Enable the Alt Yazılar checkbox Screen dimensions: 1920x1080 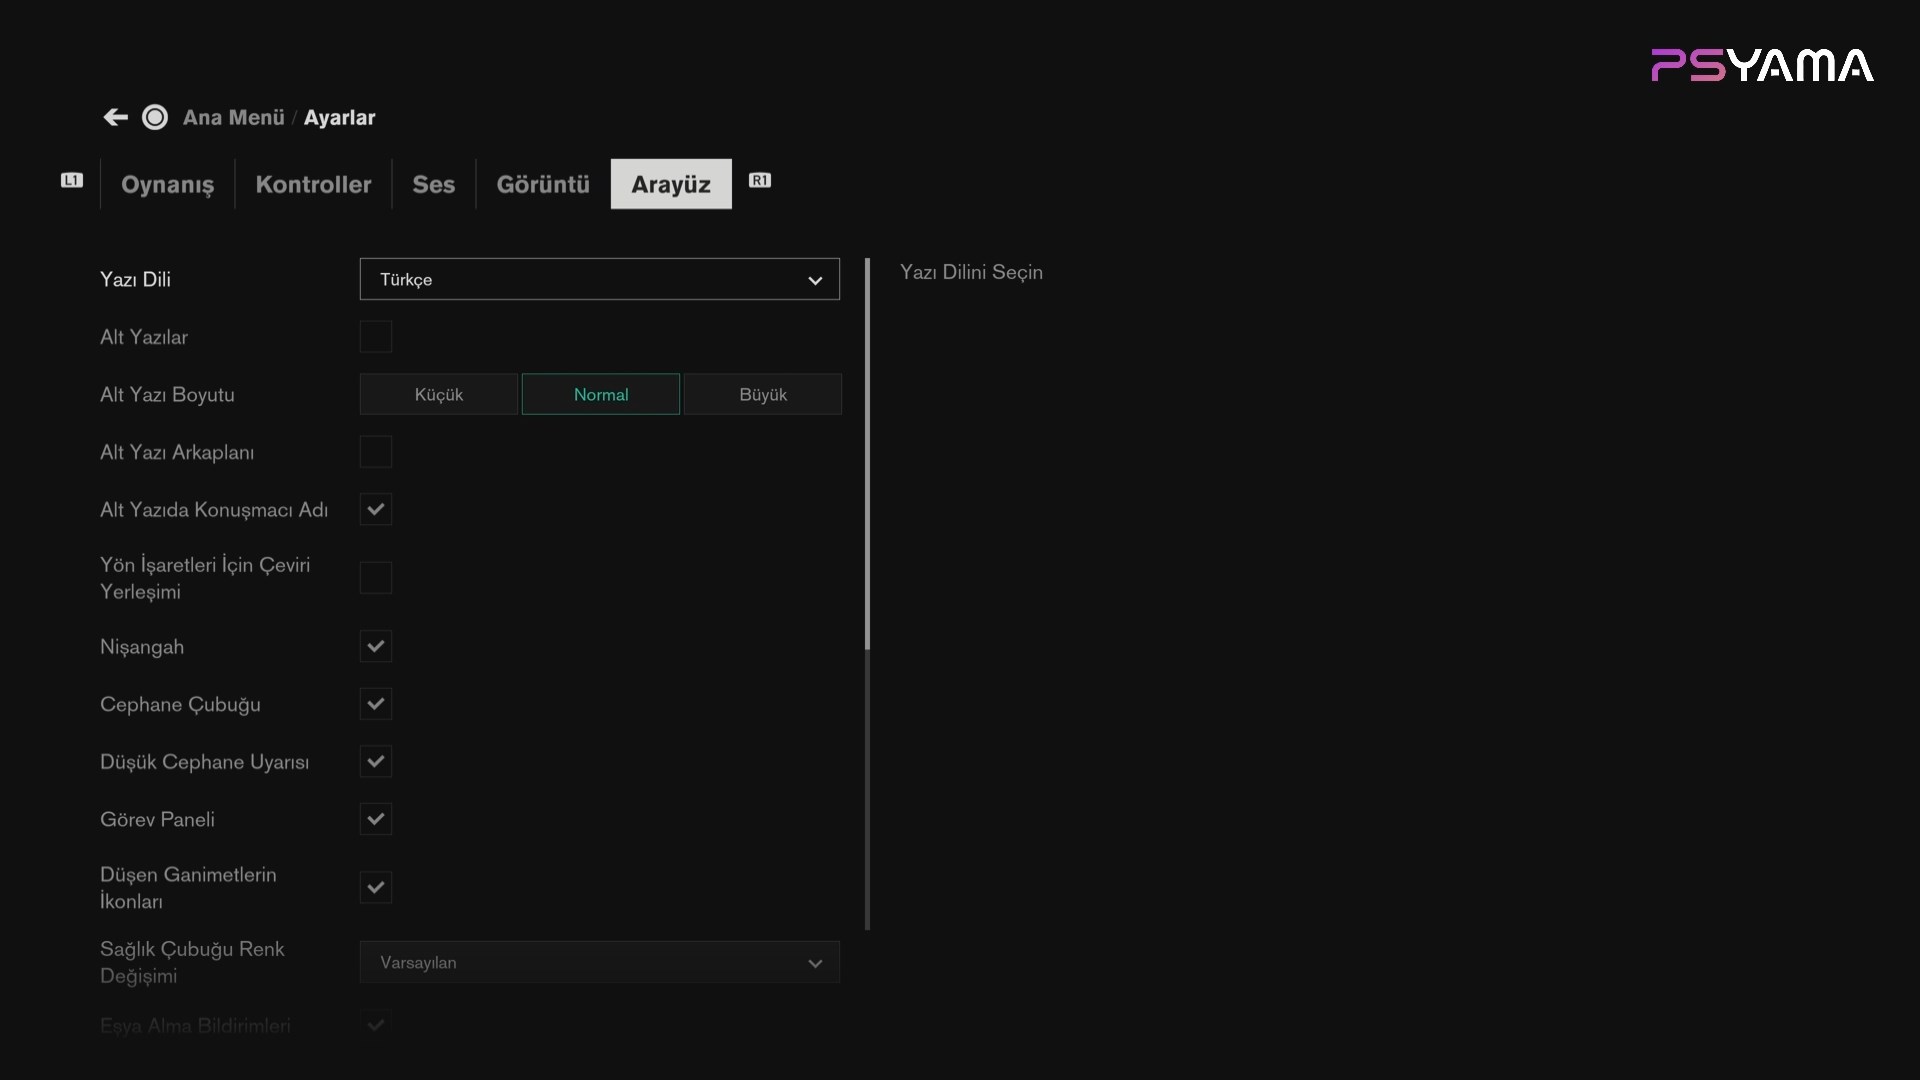(376, 337)
